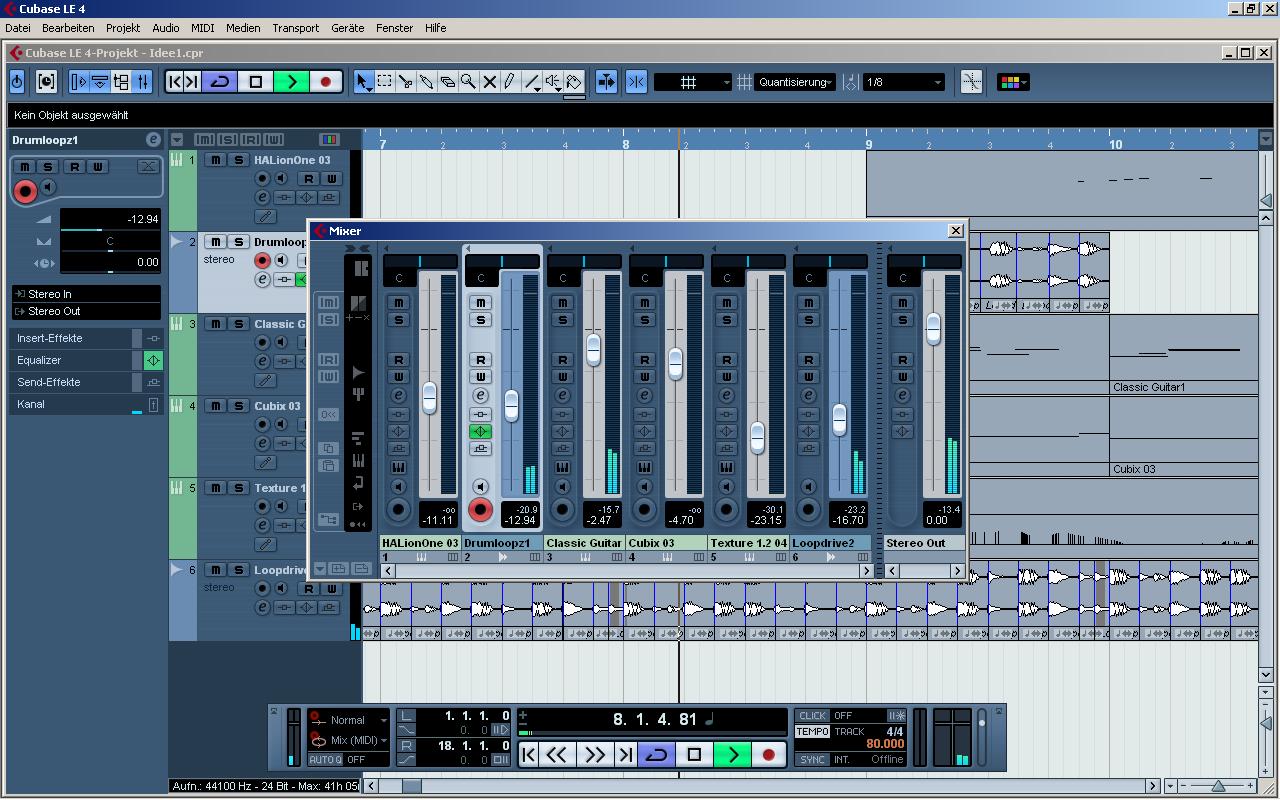
Task: Click the HALionOne 03 mixer channel fader
Action: click(429, 397)
